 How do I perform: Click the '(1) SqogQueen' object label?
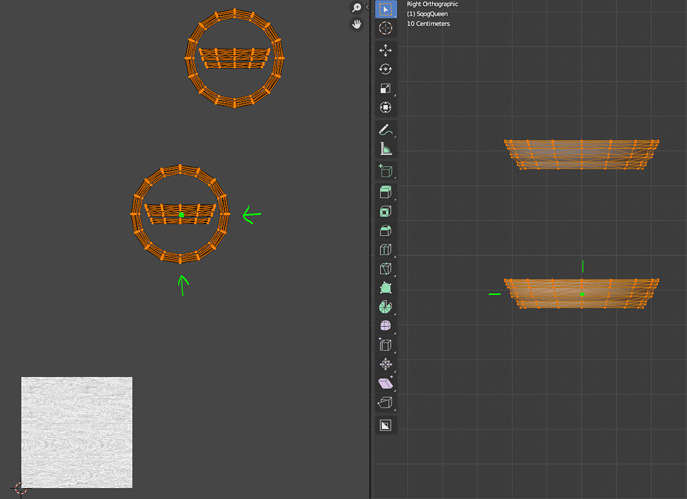[x=427, y=14]
